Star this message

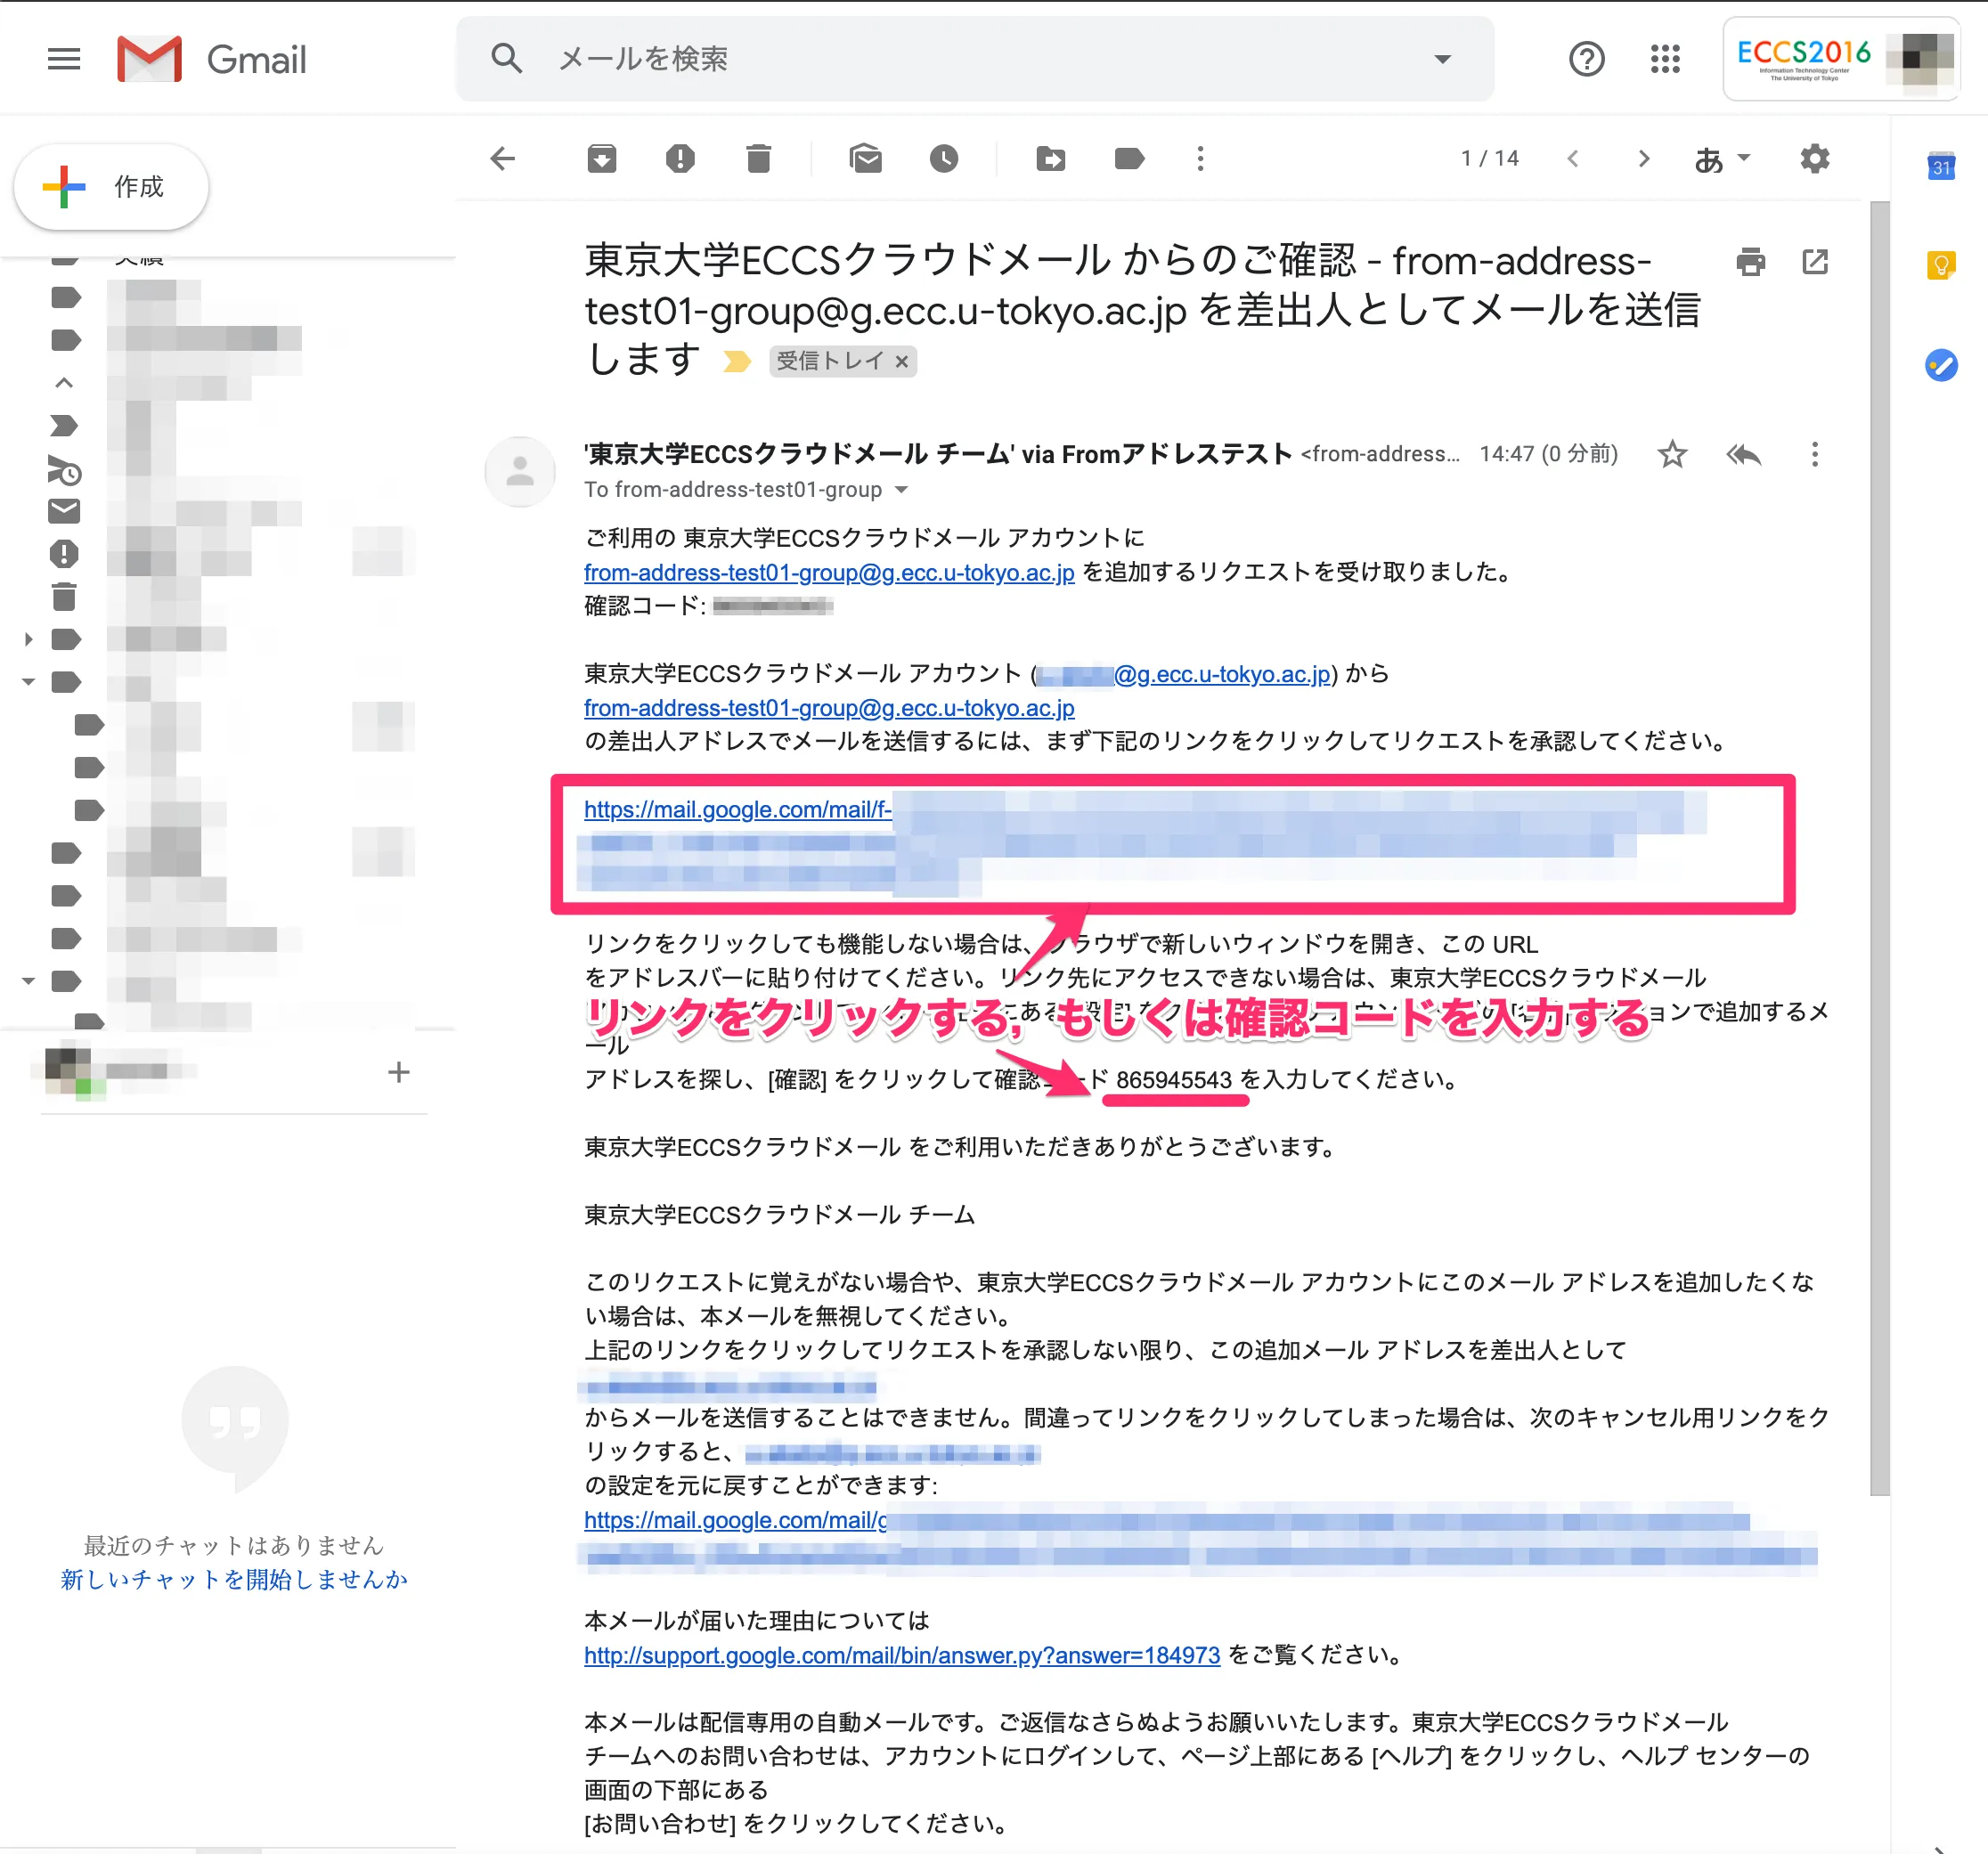click(1672, 455)
